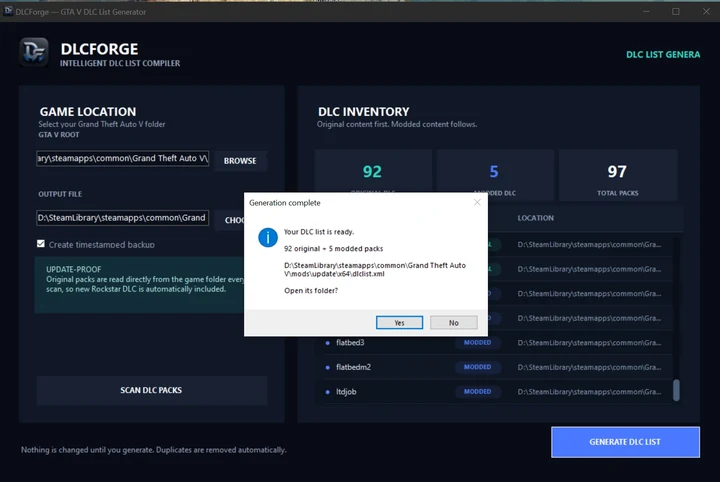Click the dlclist.xml path in dialog

pyautogui.click(x=375, y=269)
